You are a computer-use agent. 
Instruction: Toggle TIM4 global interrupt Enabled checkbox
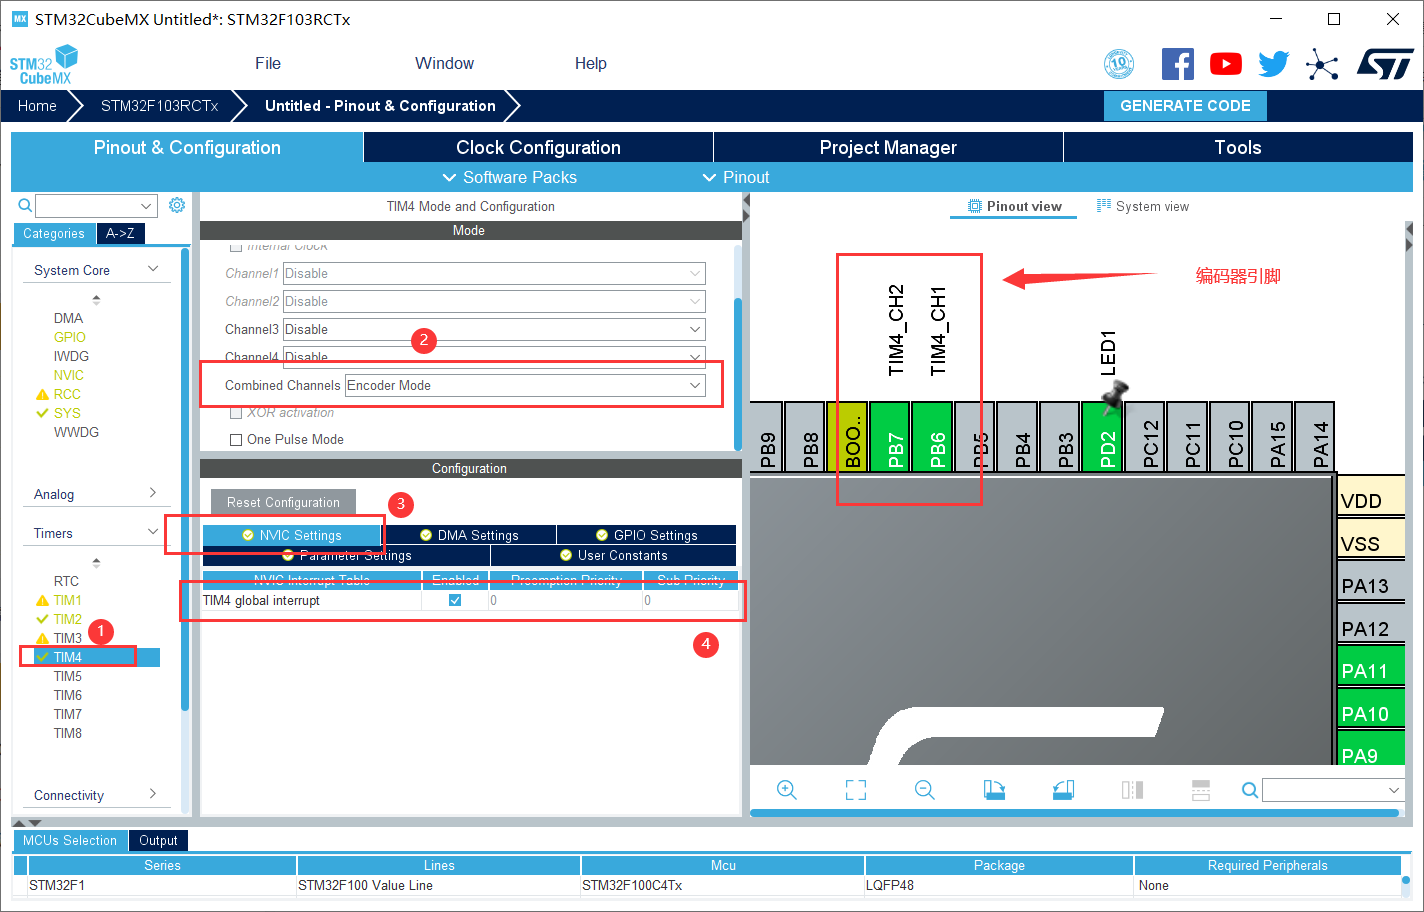coord(455,600)
